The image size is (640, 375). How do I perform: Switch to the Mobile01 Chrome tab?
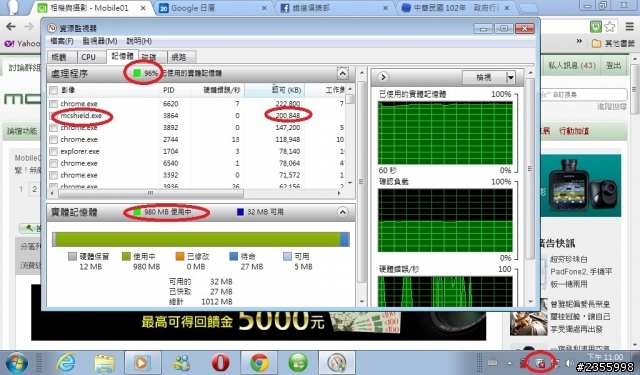coord(89,8)
